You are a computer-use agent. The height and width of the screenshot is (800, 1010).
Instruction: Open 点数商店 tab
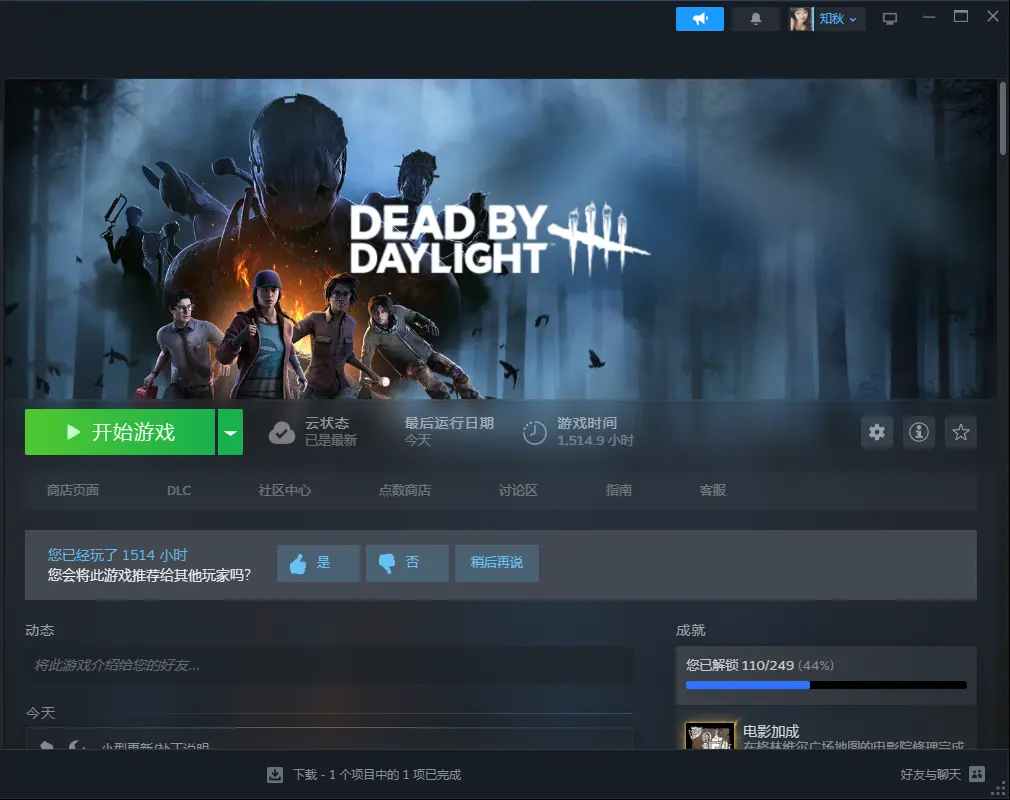pyautogui.click(x=405, y=490)
